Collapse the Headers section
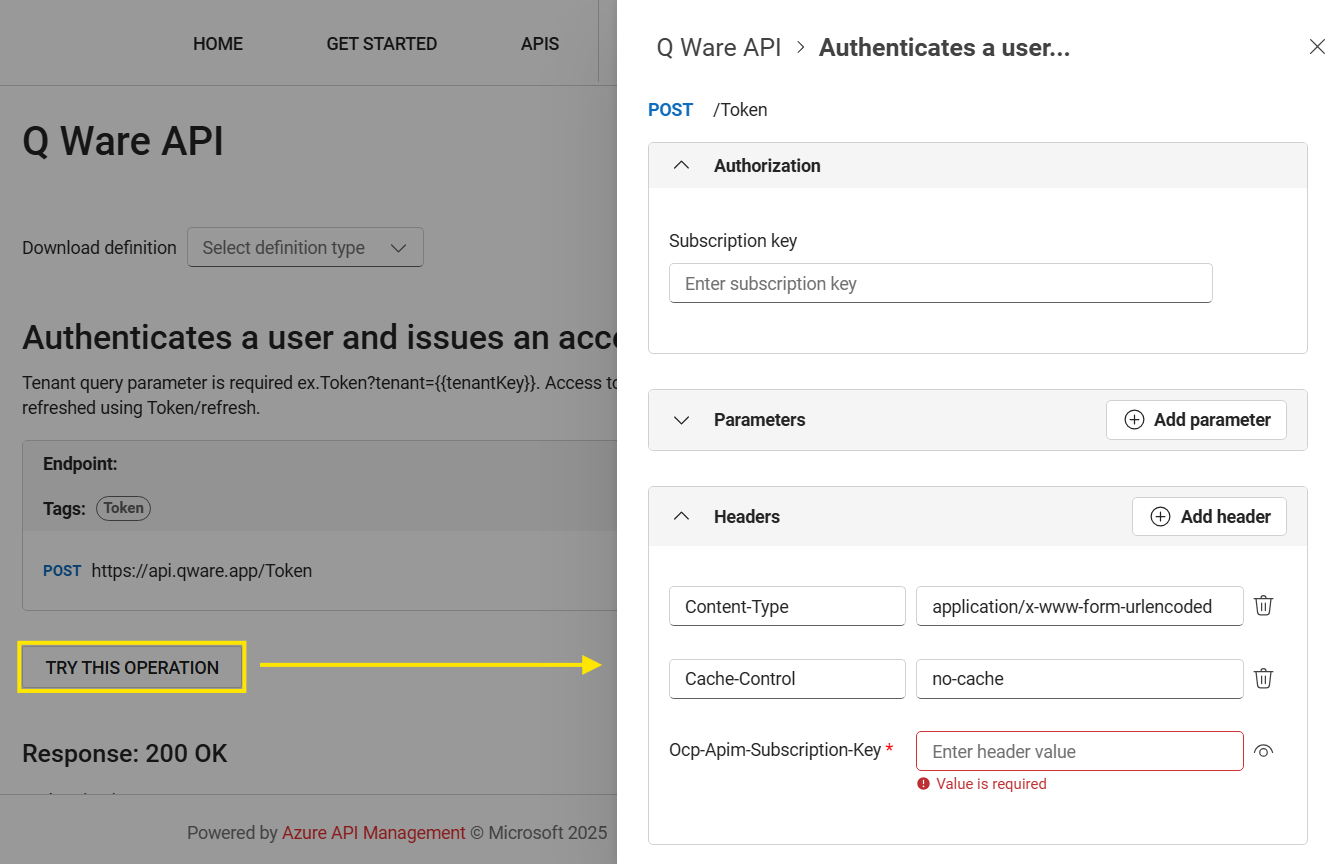The image size is (1332, 864). click(682, 517)
